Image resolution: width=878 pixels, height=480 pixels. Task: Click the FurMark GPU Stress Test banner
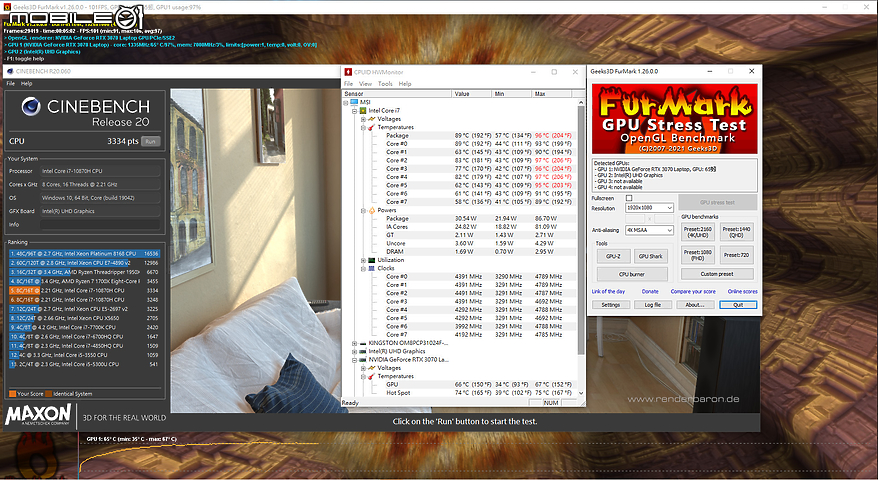675,119
